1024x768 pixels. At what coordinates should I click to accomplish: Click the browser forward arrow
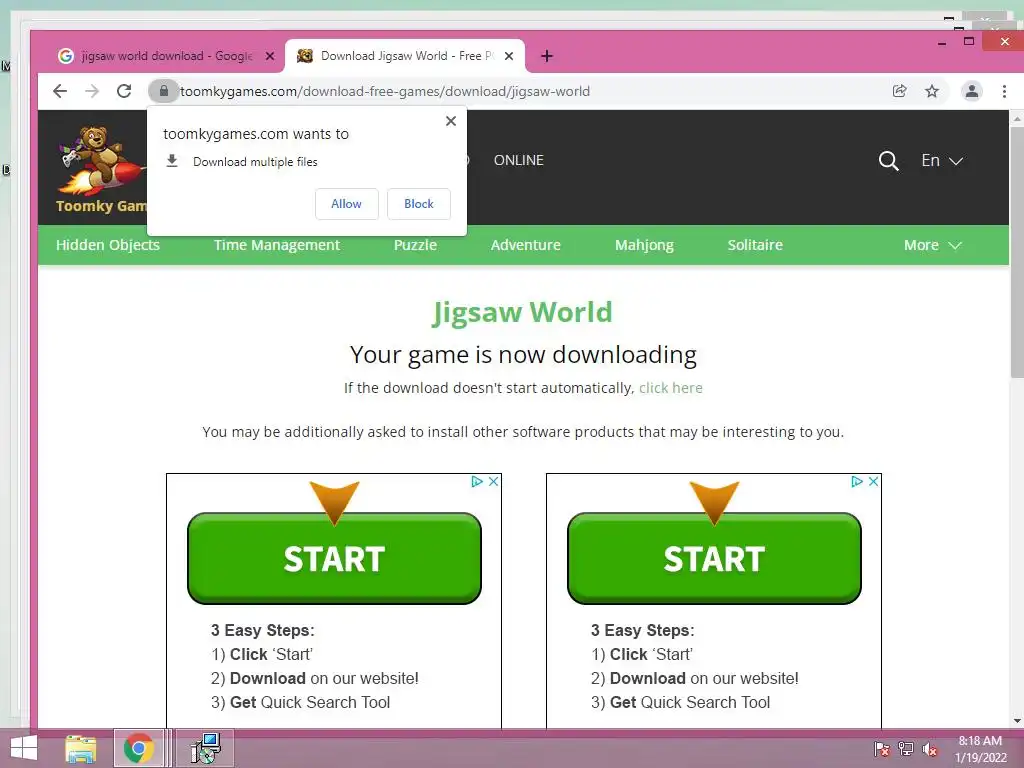pyautogui.click(x=92, y=91)
